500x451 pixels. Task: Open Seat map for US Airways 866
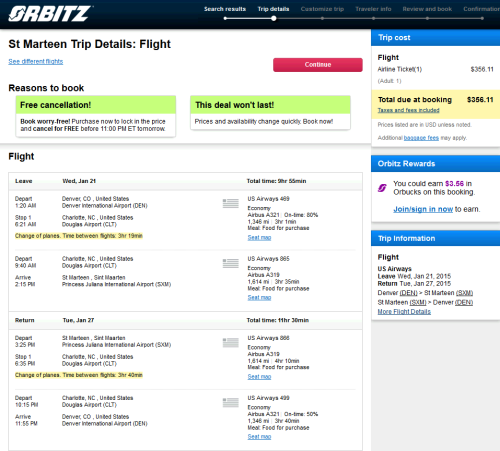pos(259,376)
